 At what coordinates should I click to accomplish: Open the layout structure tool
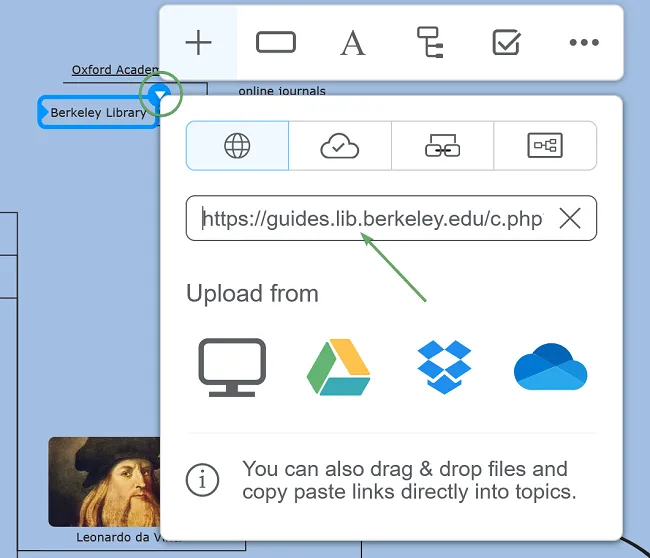tap(430, 43)
